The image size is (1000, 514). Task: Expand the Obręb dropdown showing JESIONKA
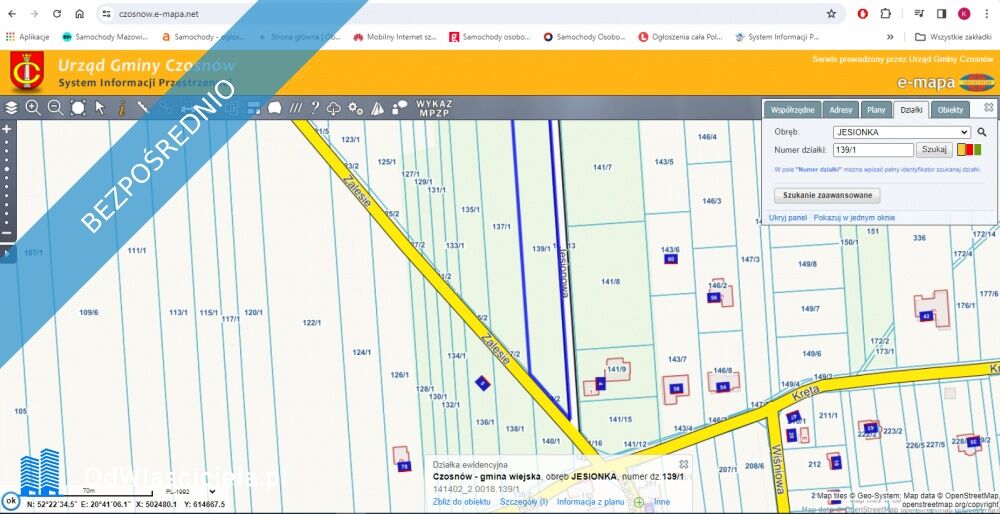click(x=901, y=132)
